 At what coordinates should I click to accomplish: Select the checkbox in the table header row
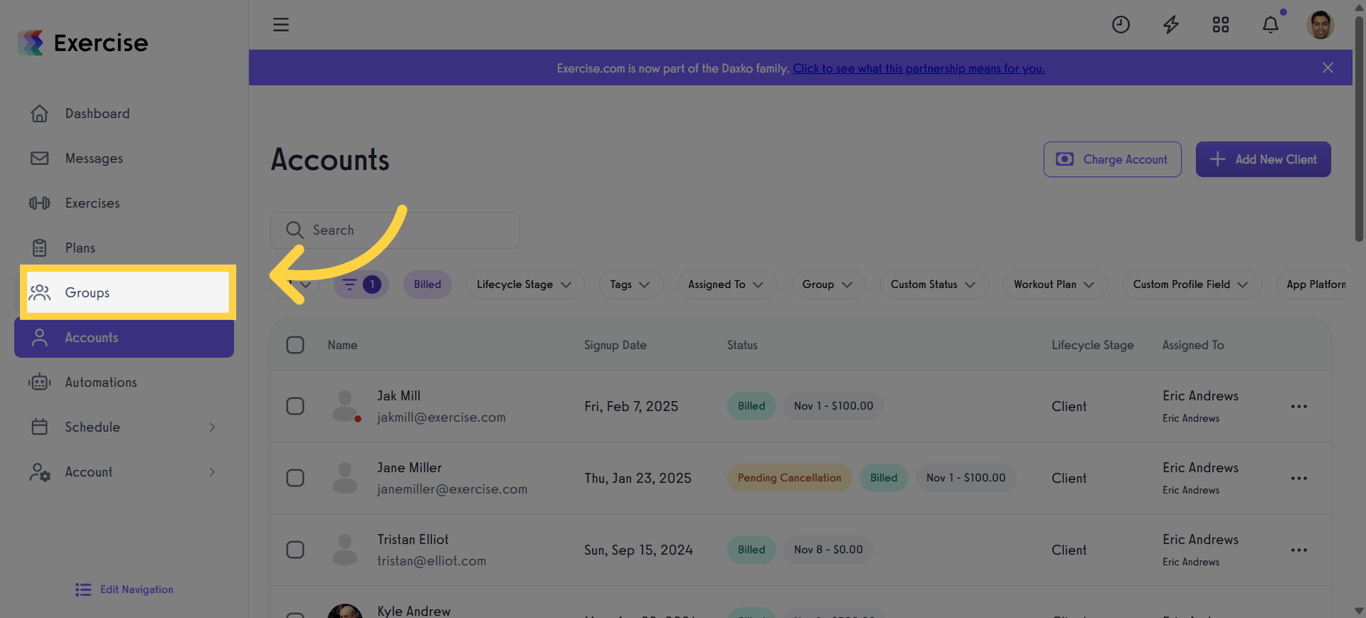[295, 344]
